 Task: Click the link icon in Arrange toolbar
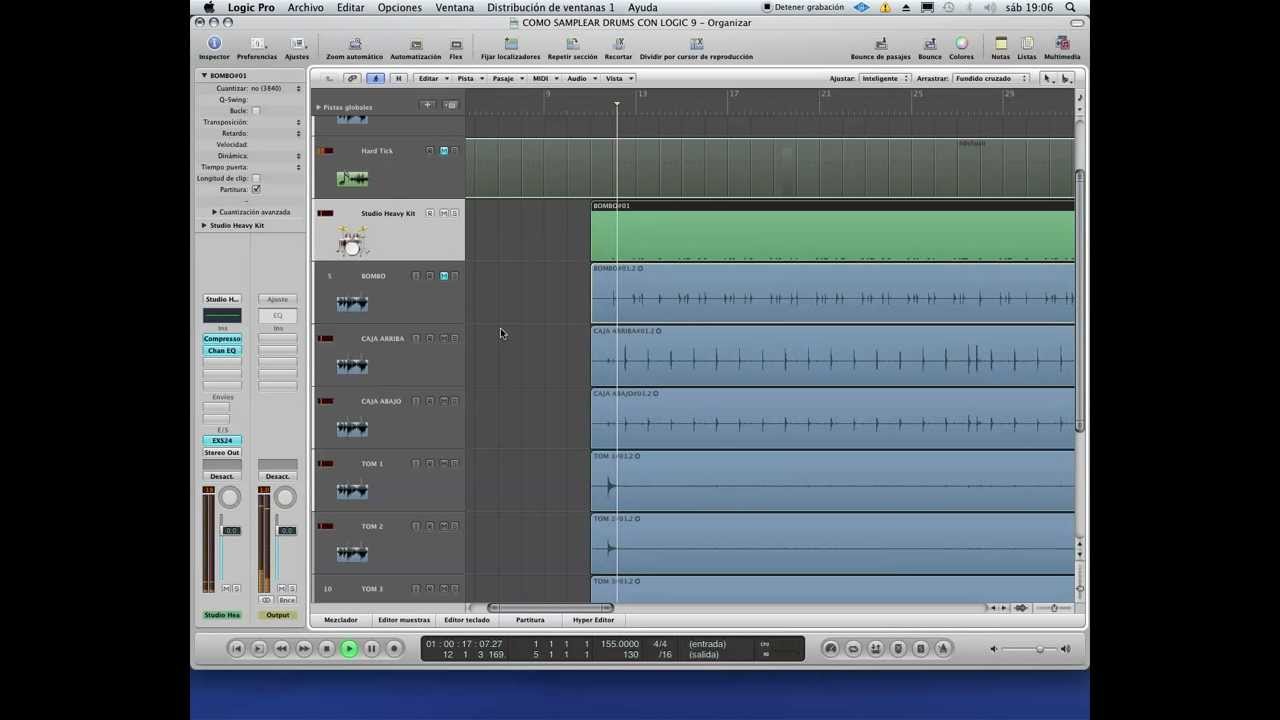click(352, 78)
